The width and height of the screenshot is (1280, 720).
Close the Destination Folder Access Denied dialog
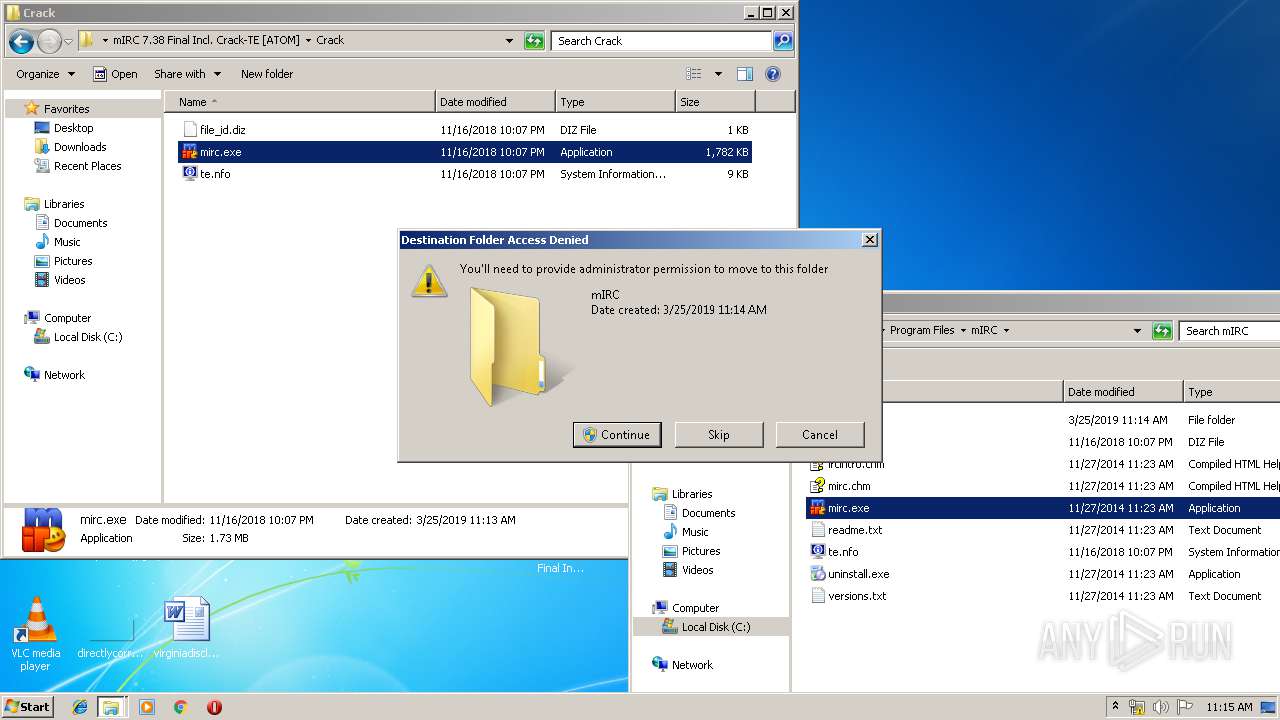(870, 240)
